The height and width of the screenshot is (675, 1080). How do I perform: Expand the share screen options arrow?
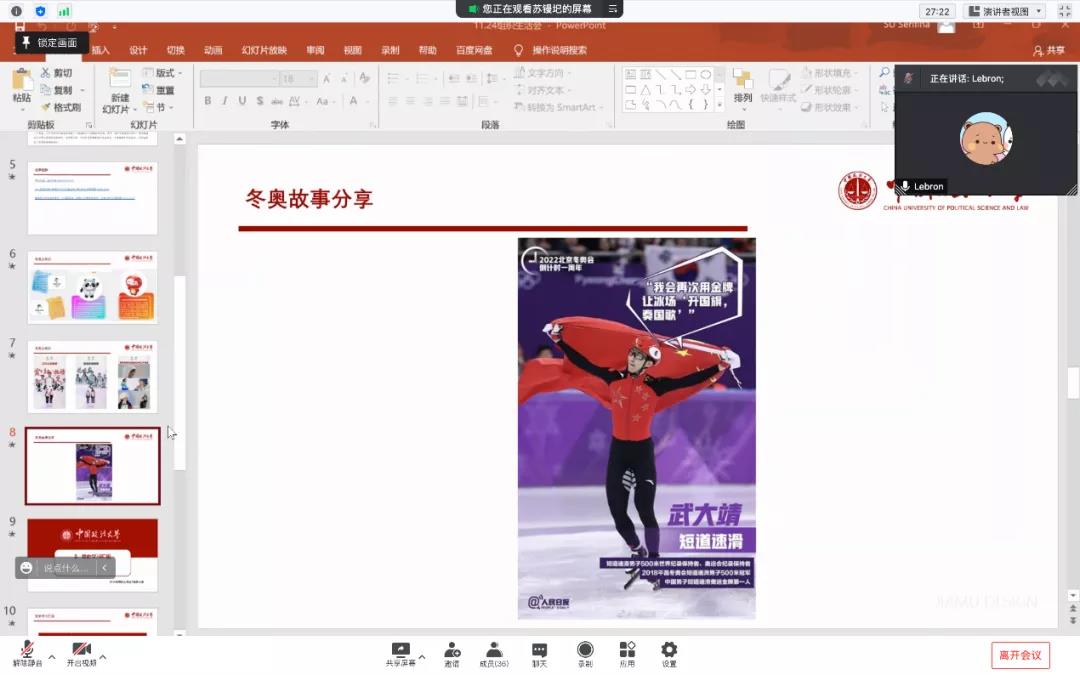point(422,656)
